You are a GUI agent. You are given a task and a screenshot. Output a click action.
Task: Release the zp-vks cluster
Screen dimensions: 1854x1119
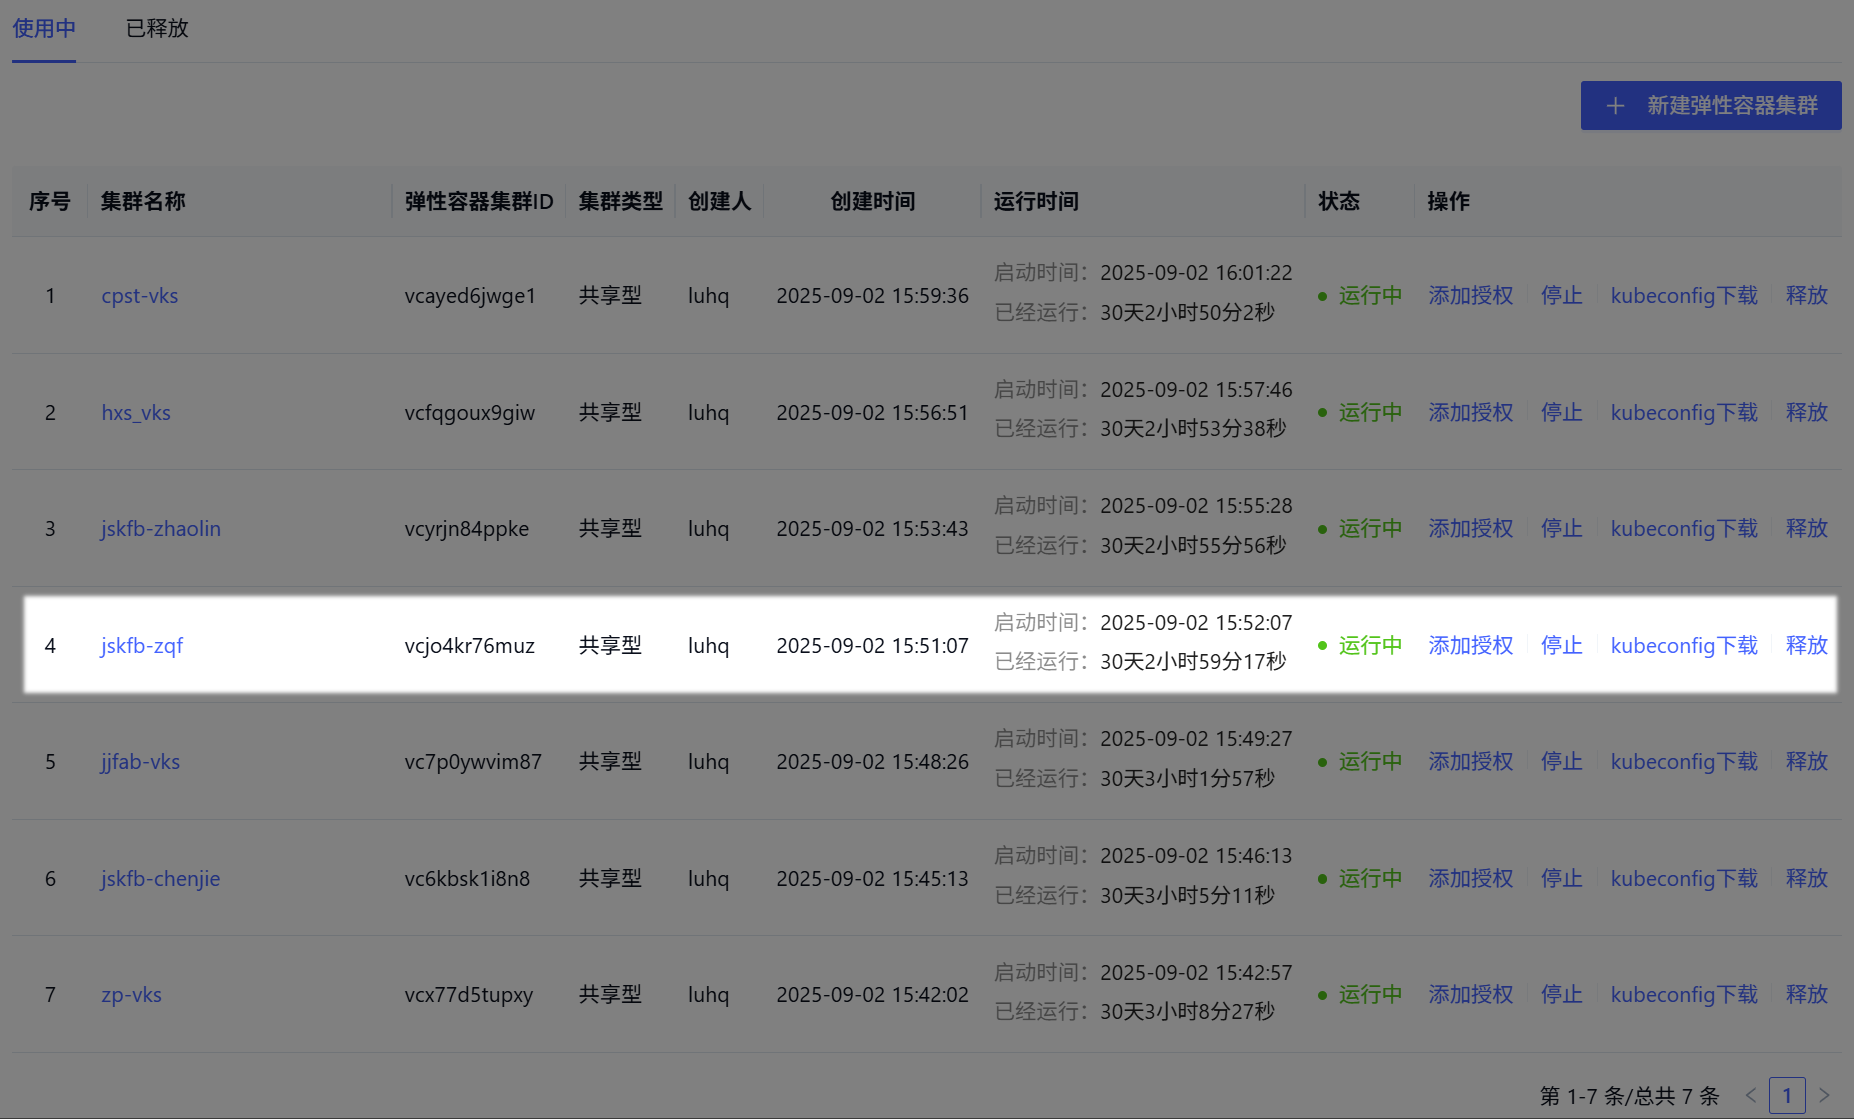[x=1806, y=995]
